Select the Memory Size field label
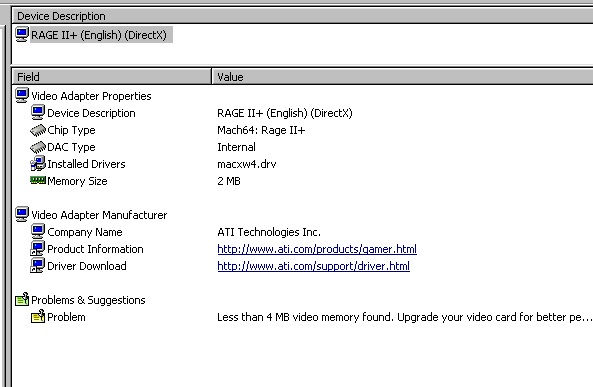 (77, 181)
